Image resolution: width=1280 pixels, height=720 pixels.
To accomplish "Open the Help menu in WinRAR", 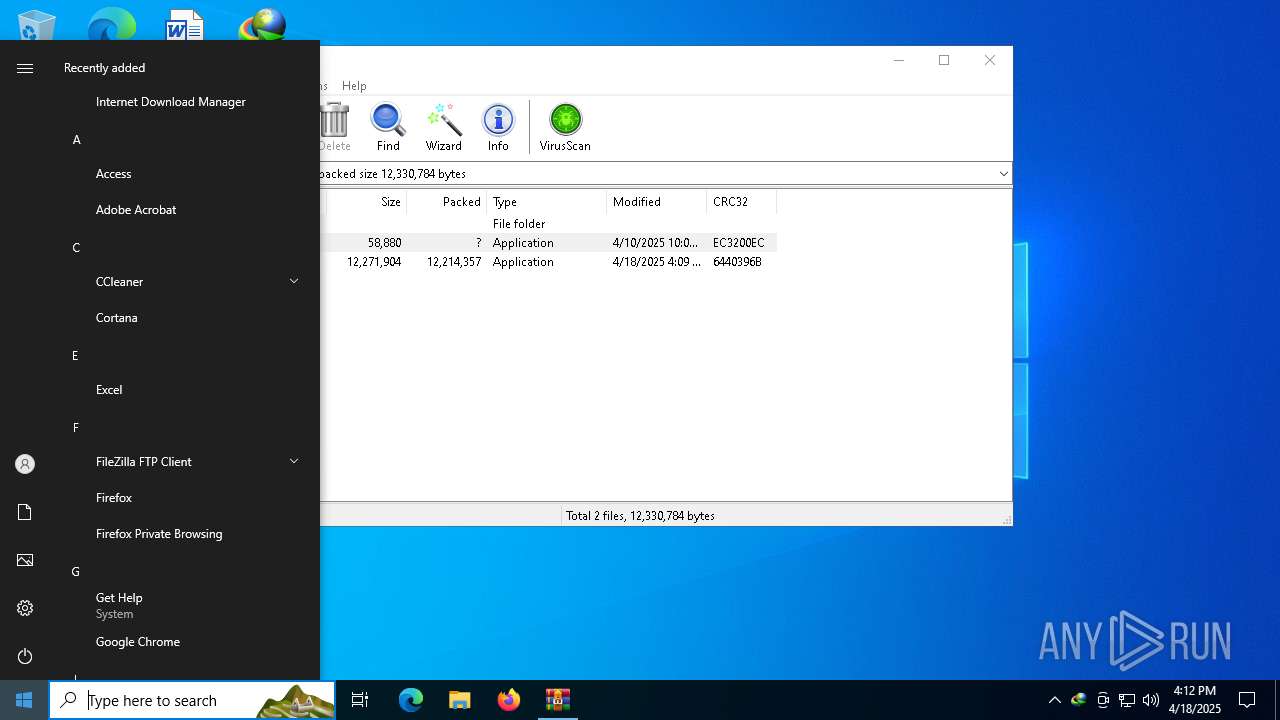I will pos(354,86).
